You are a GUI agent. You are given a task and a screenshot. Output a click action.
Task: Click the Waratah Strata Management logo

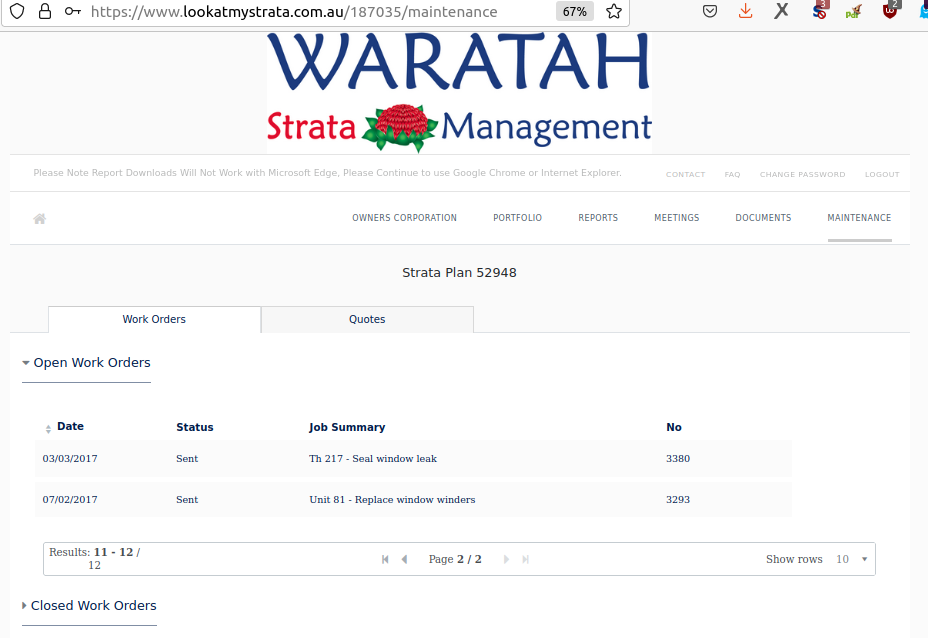(459, 93)
